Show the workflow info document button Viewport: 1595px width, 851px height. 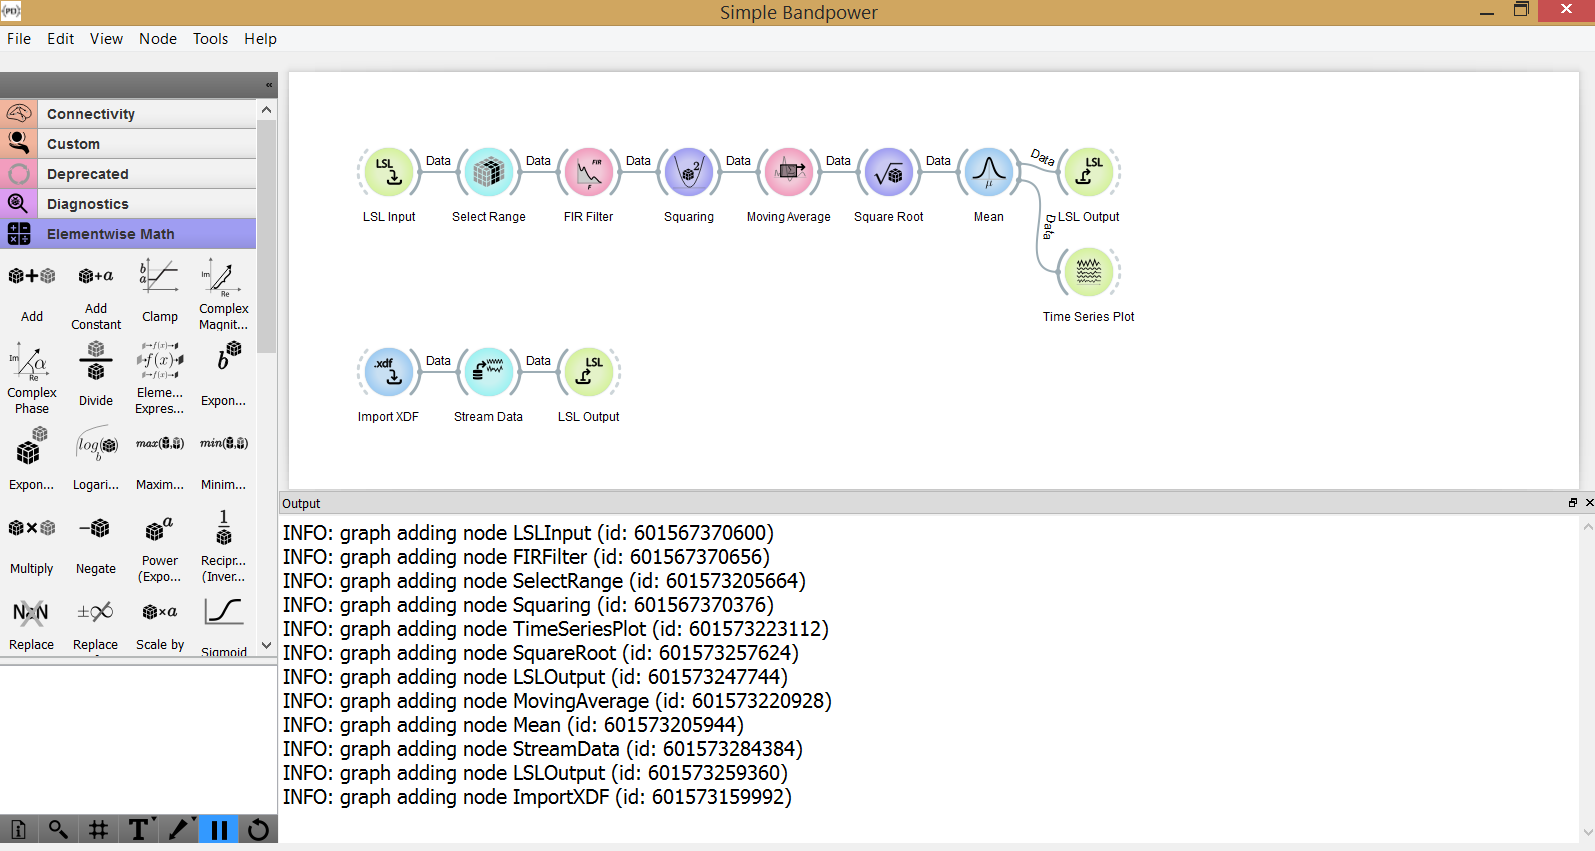click(x=19, y=829)
